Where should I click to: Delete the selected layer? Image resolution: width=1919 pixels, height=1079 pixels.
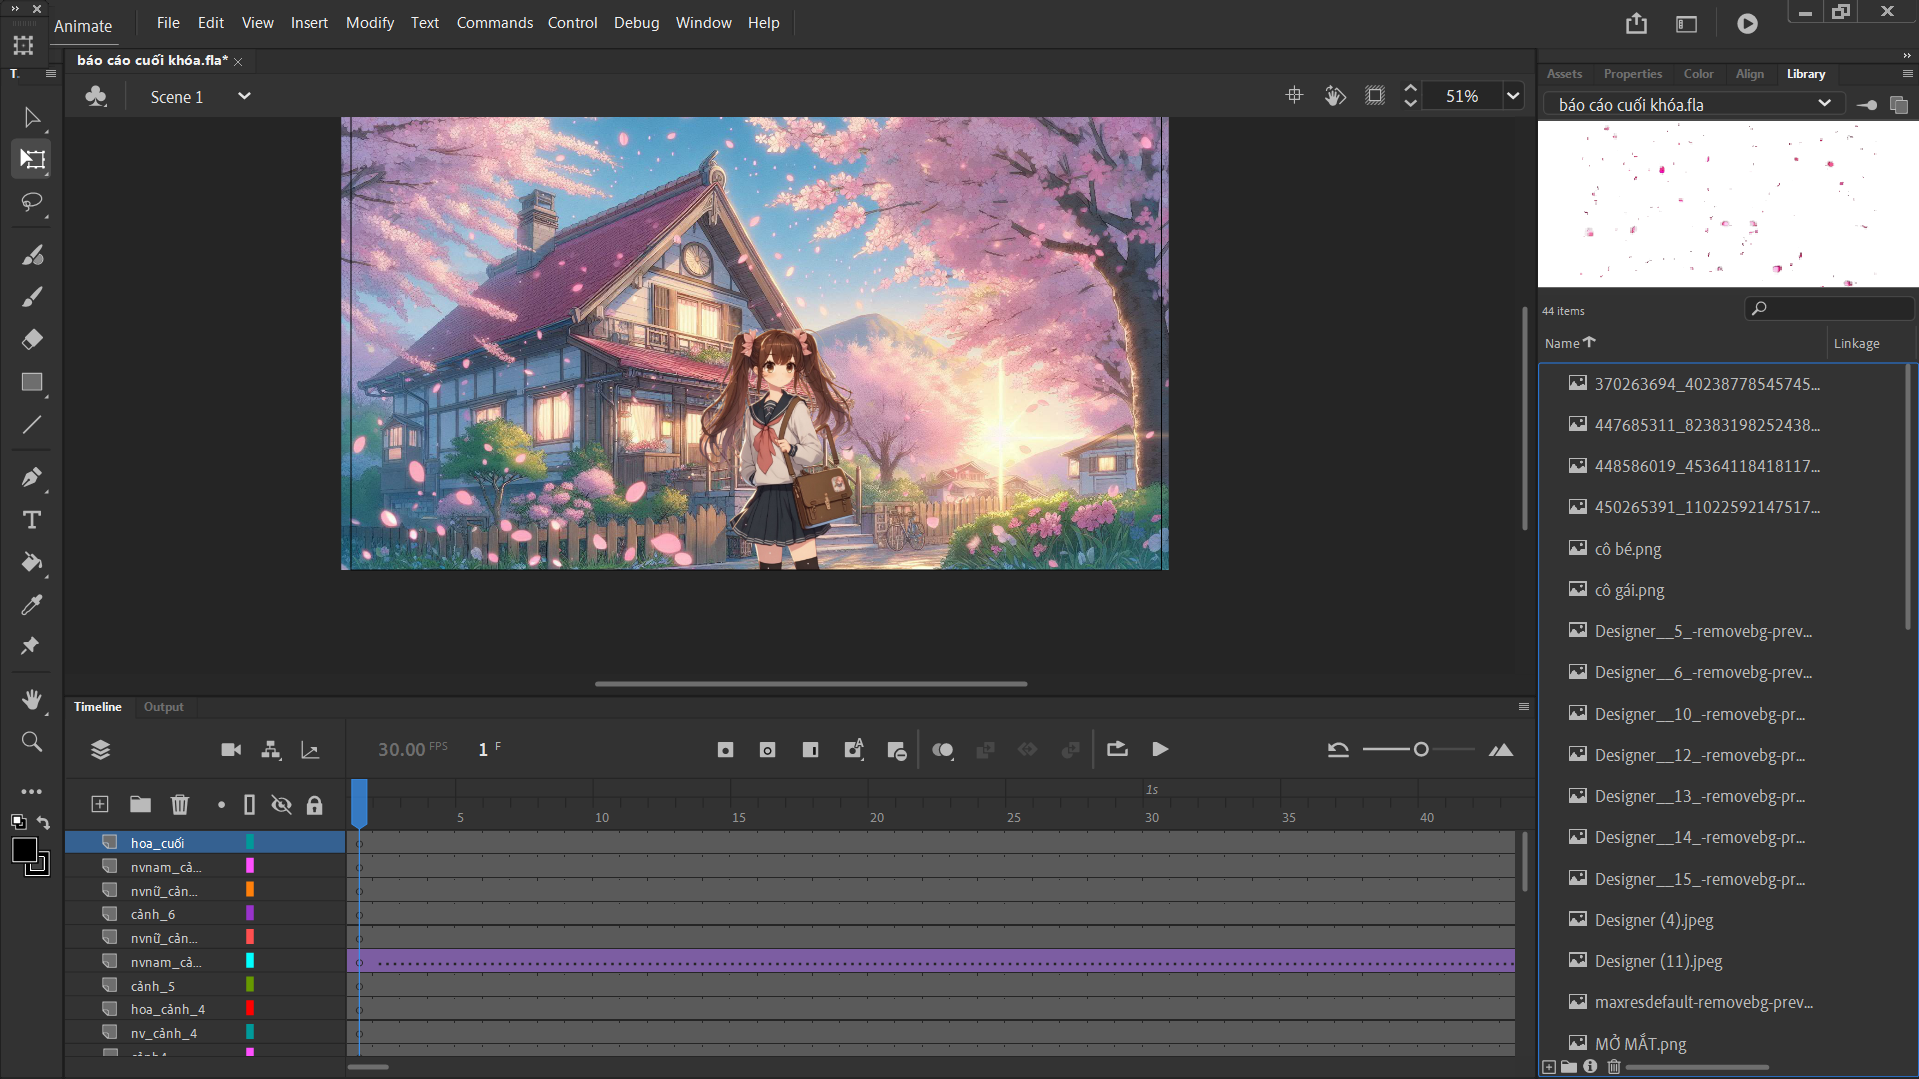point(180,805)
